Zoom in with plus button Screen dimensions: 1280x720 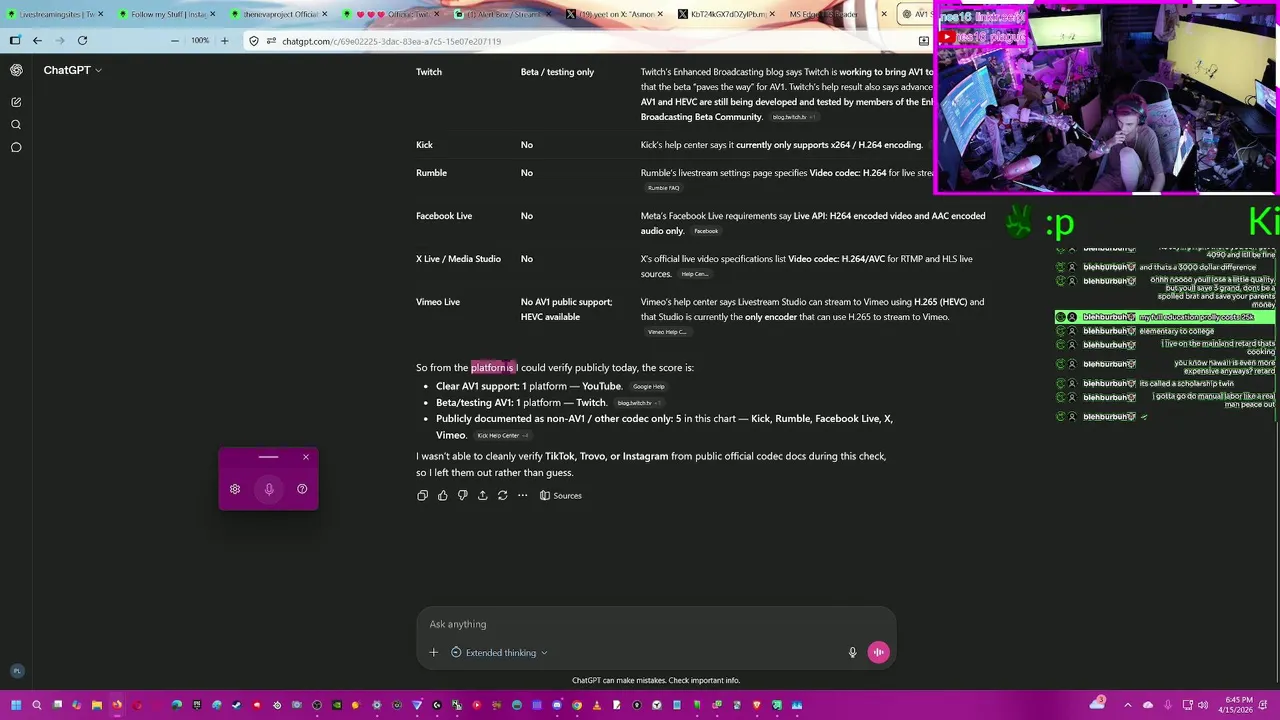point(224,41)
